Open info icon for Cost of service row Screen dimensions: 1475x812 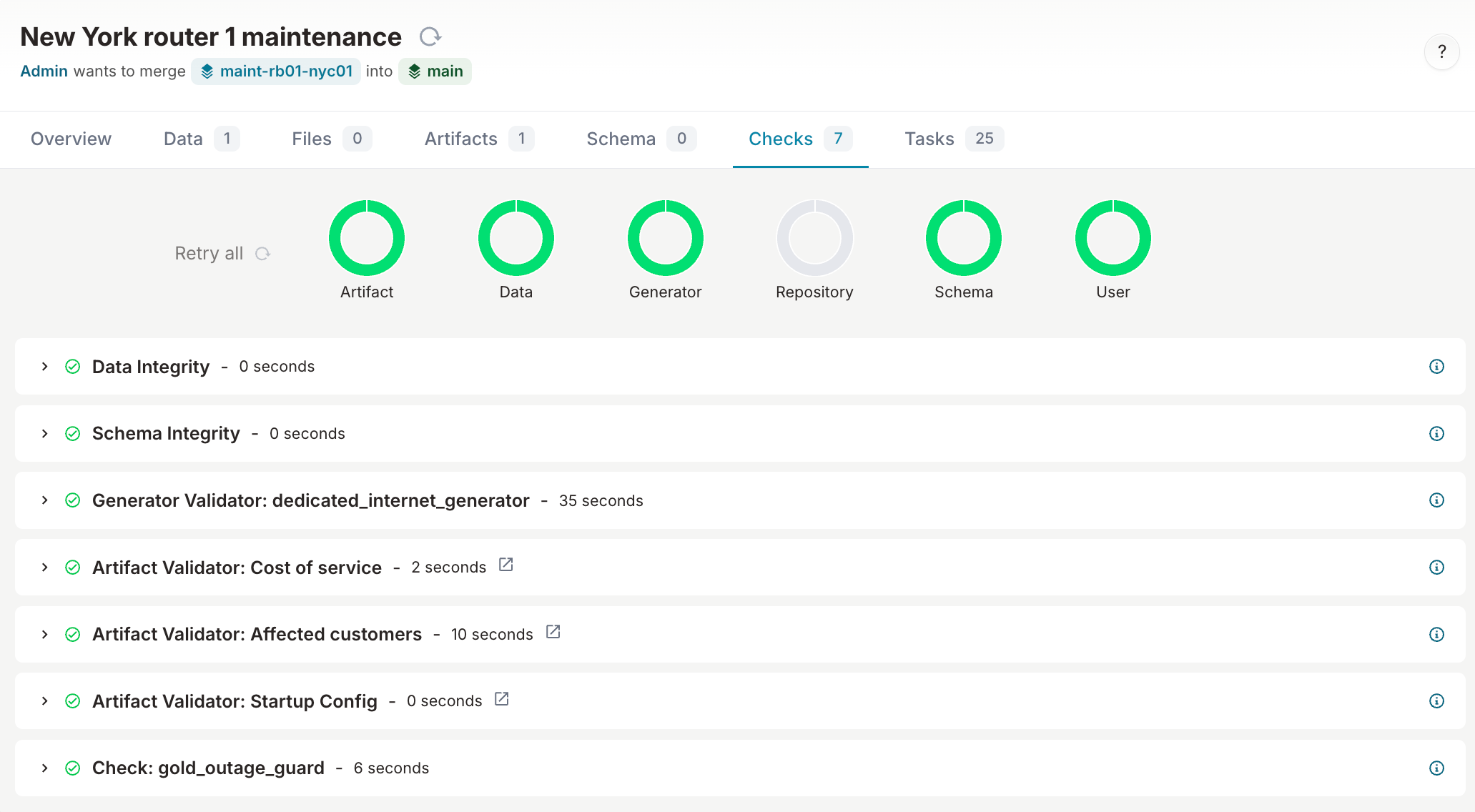pyautogui.click(x=1437, y=567)
